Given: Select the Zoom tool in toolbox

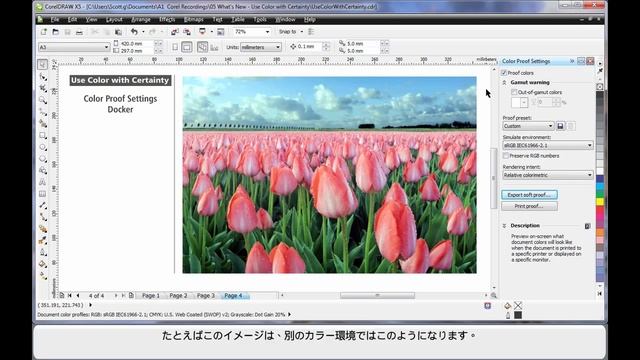Looking at the screenshot, I should (42, 100).
